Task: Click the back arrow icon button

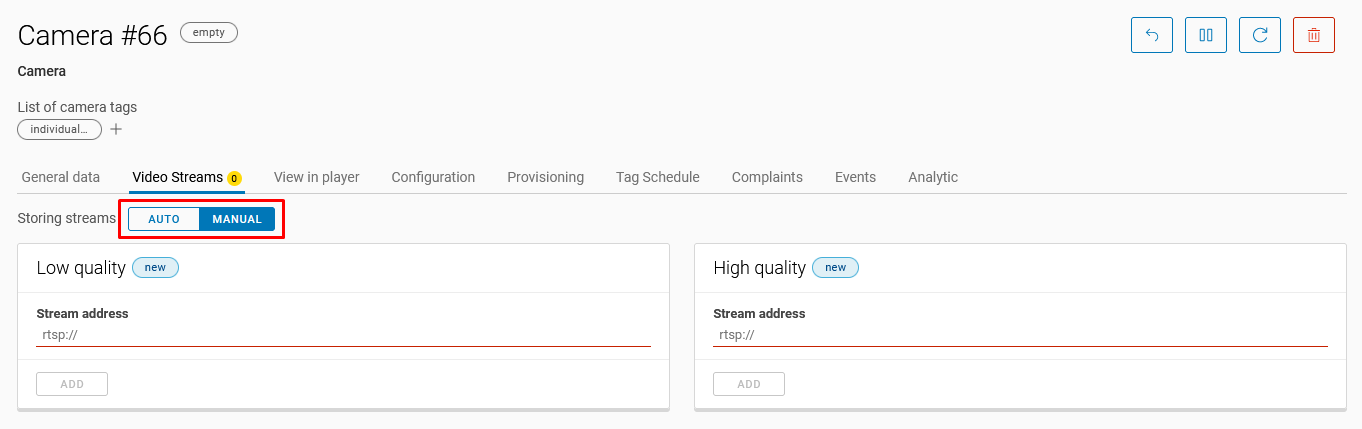Action: [1151, 35]
